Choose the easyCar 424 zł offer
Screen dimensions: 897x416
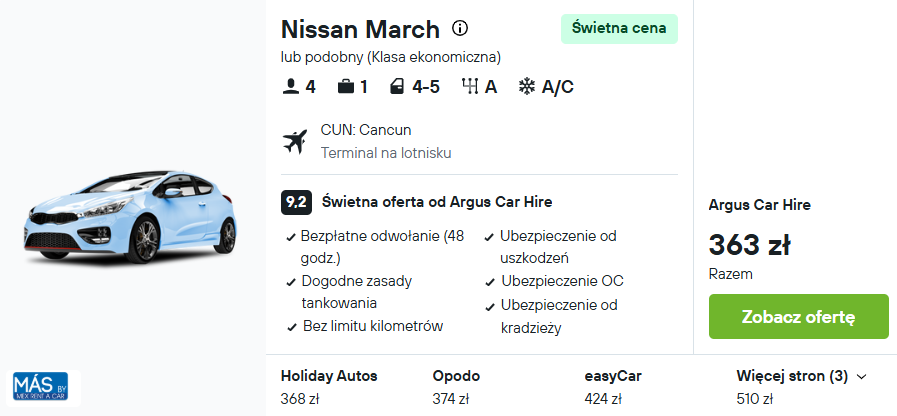(613, 387)
